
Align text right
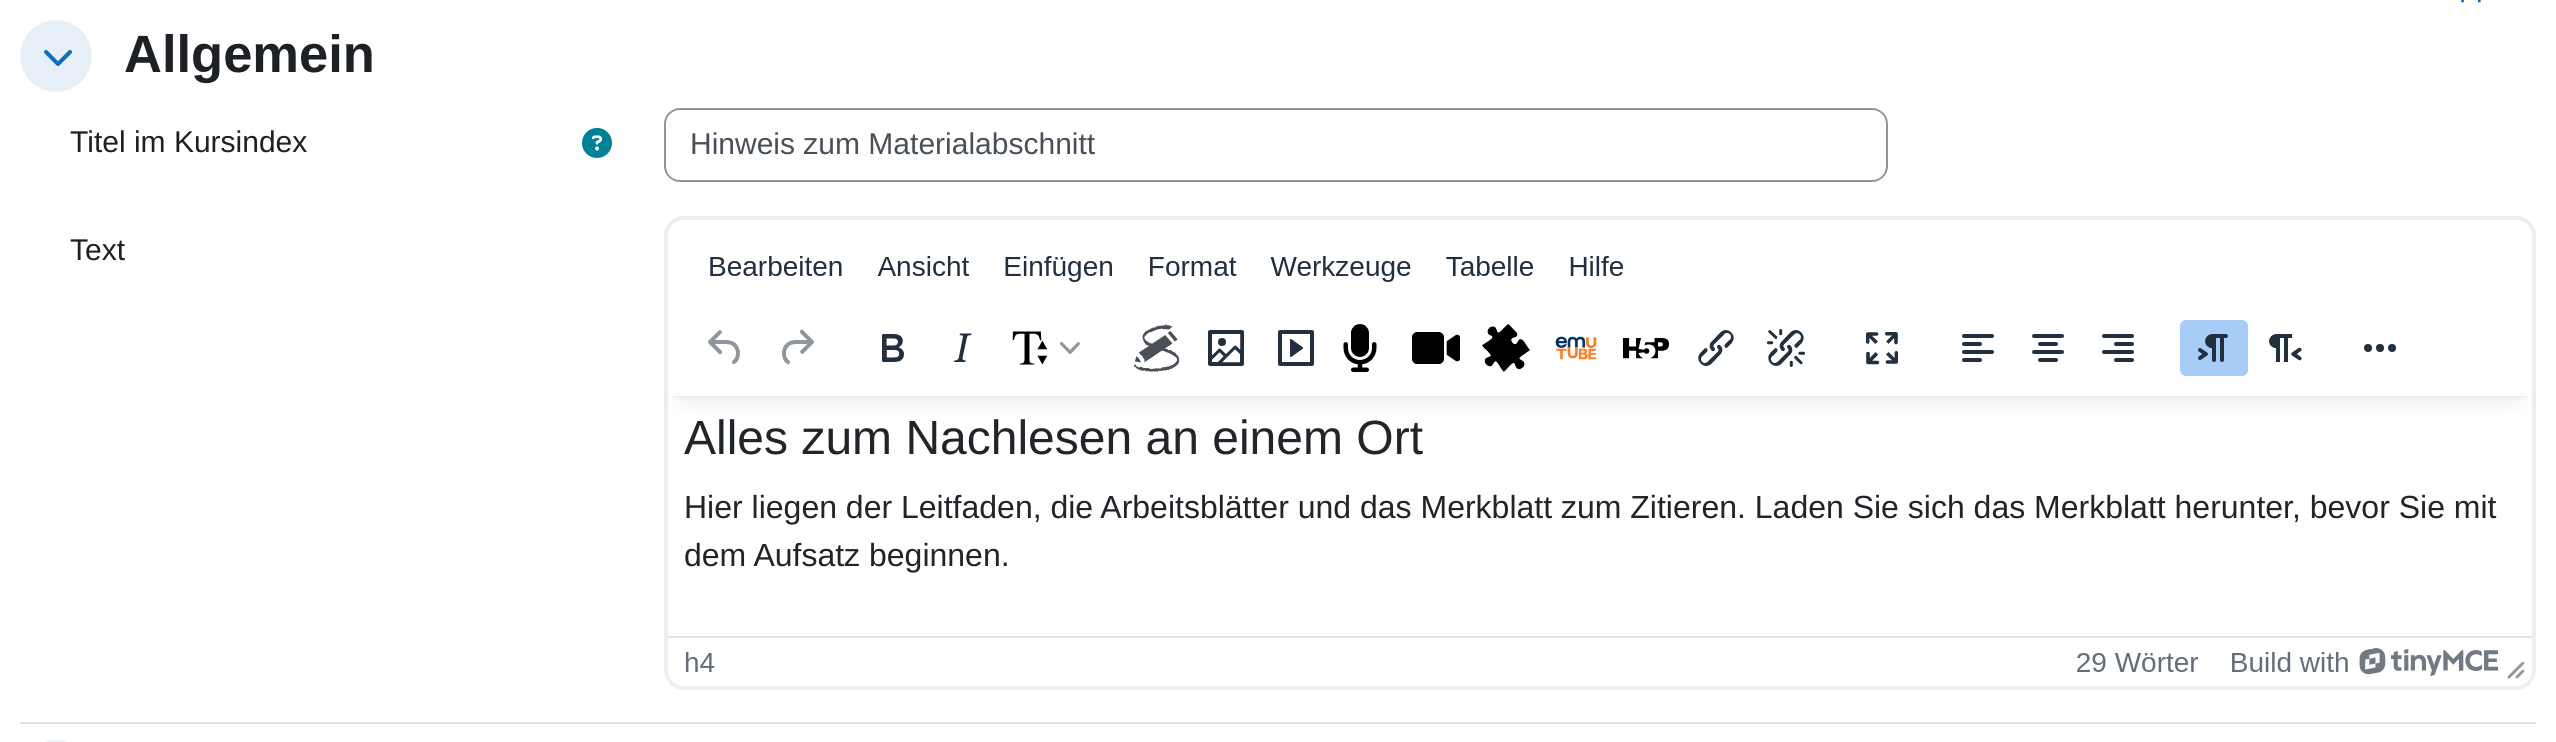coord(2118,348)
